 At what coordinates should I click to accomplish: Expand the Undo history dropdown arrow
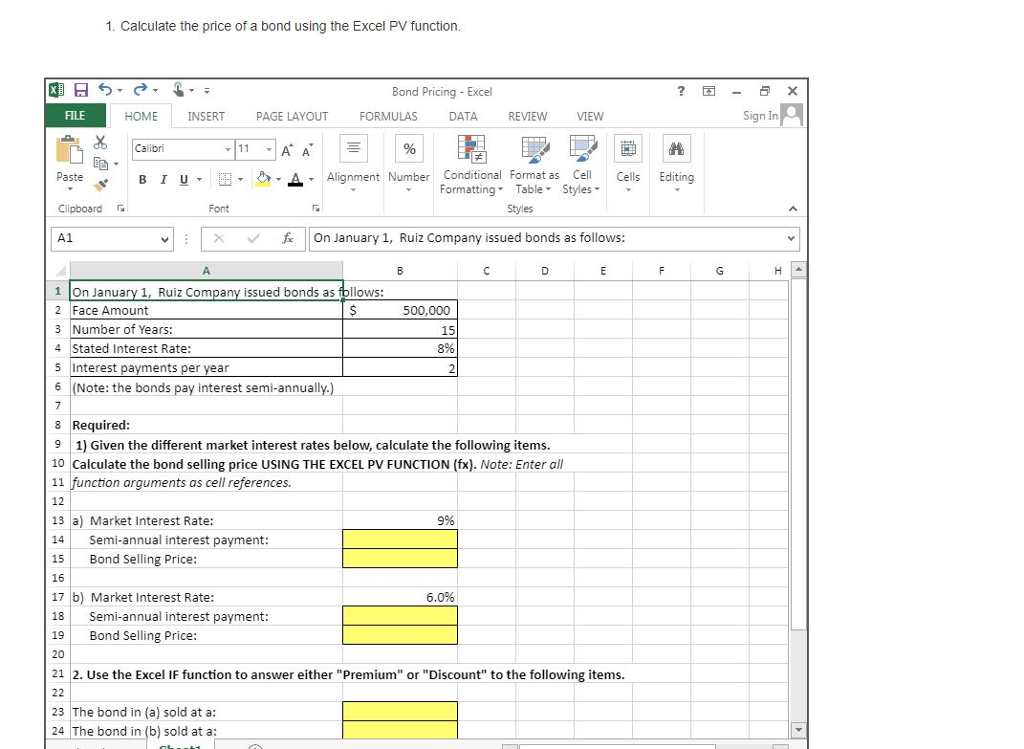[120, 91]
